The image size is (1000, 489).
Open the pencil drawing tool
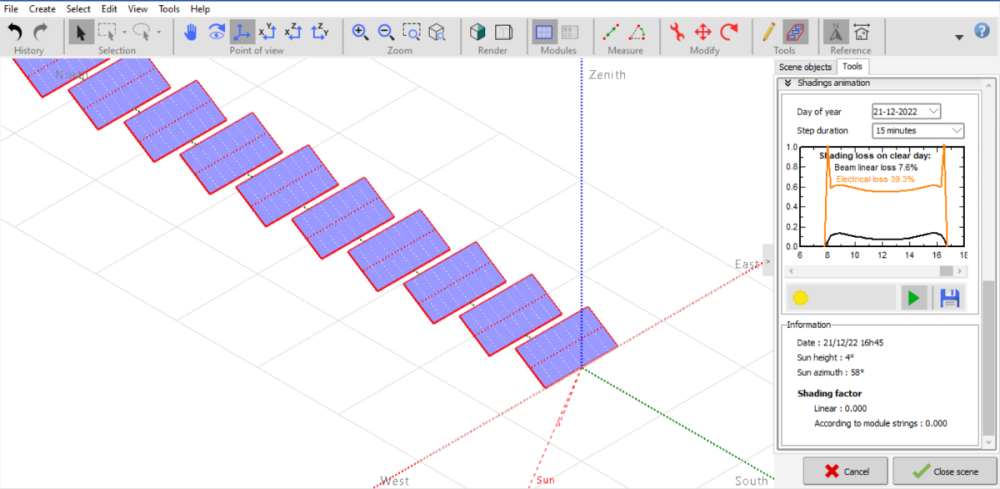pyautogui.click(x=767, y=32)
